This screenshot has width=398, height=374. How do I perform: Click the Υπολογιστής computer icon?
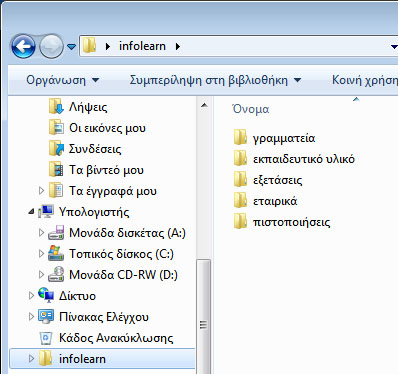[46, 212]
